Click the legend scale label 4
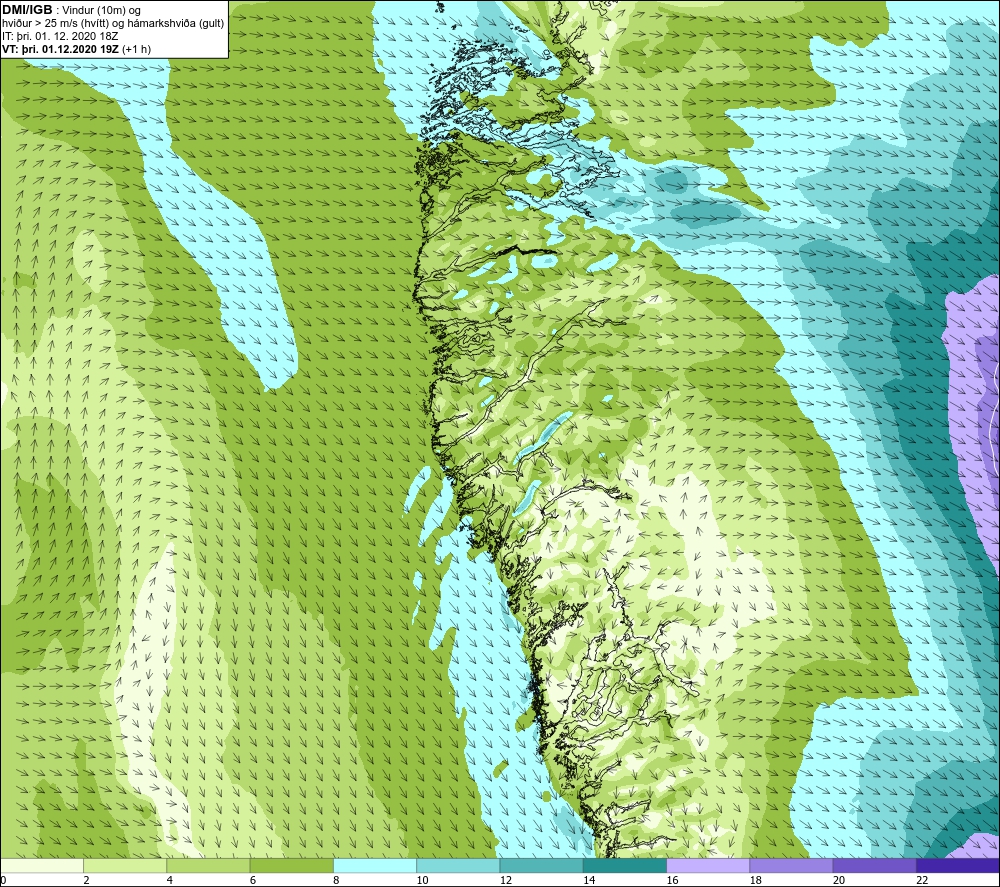Viewport: 1000px width, 887px height. coord(170,880)
